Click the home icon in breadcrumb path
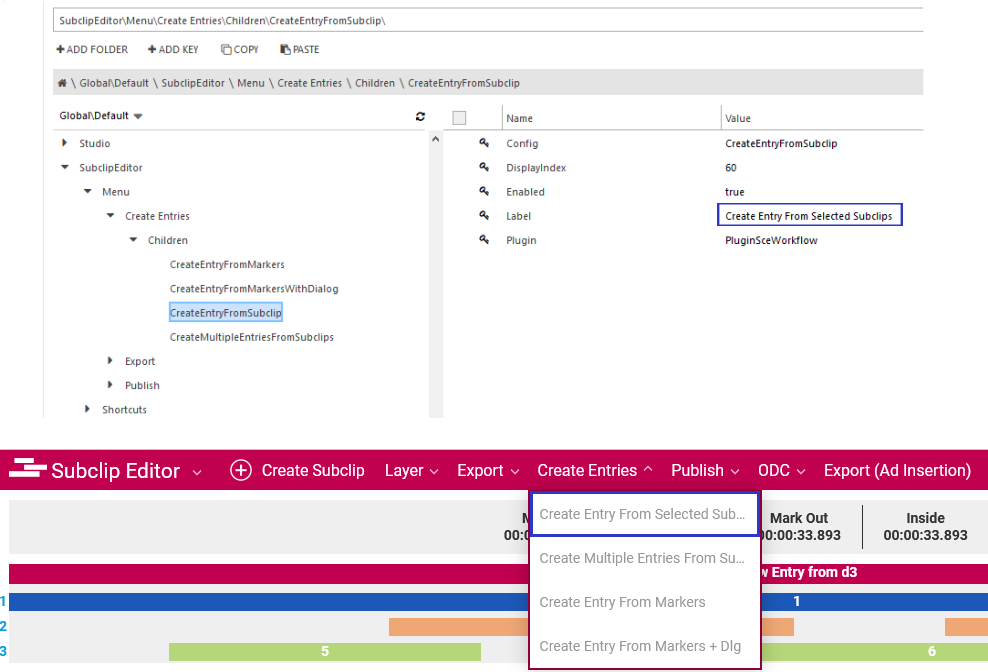 pyautogui.click(x=62, y=83)
